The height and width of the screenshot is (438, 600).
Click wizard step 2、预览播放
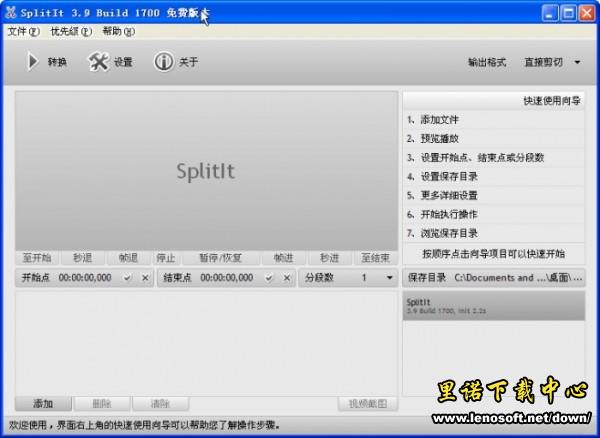[x=494, y=138]
